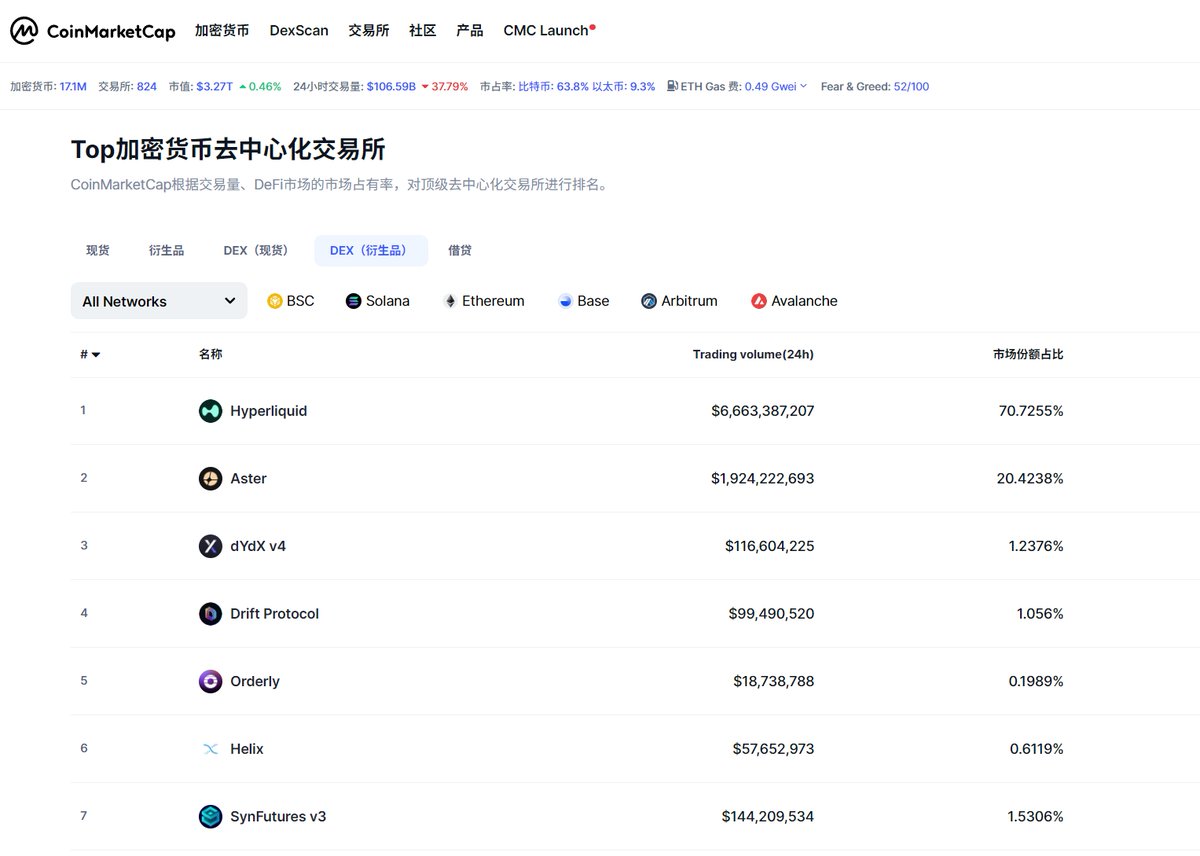Filter by BSC network label
This screenshot has height=856, width=1200.
coord(300,301)
